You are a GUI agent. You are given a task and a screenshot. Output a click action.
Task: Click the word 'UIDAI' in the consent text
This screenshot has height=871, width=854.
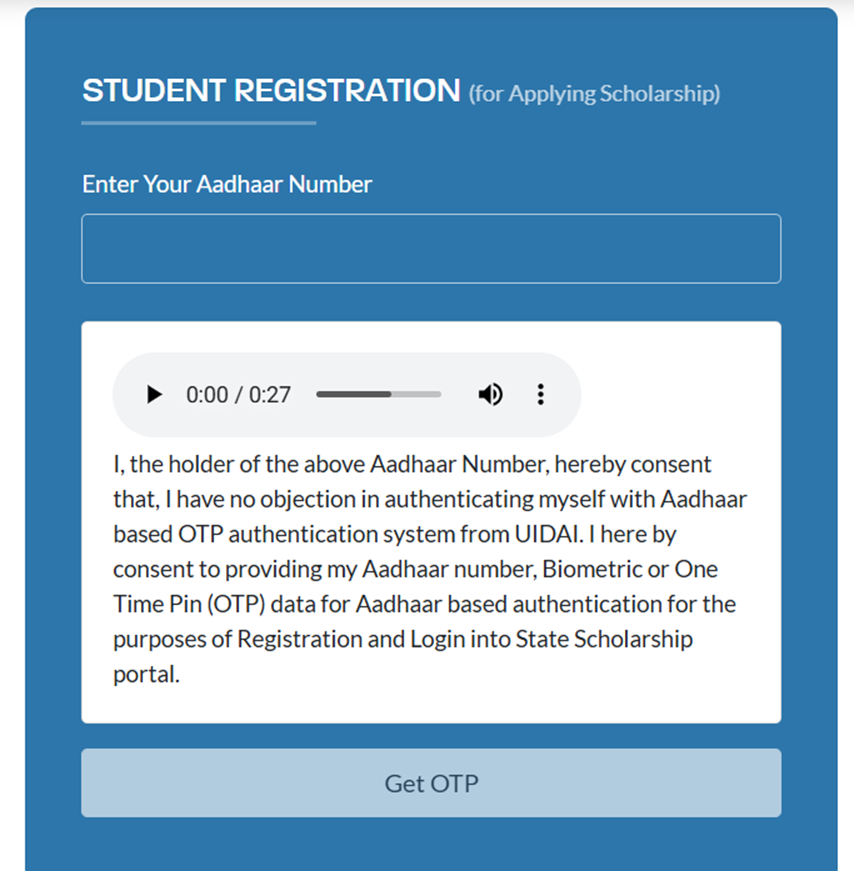547,534
